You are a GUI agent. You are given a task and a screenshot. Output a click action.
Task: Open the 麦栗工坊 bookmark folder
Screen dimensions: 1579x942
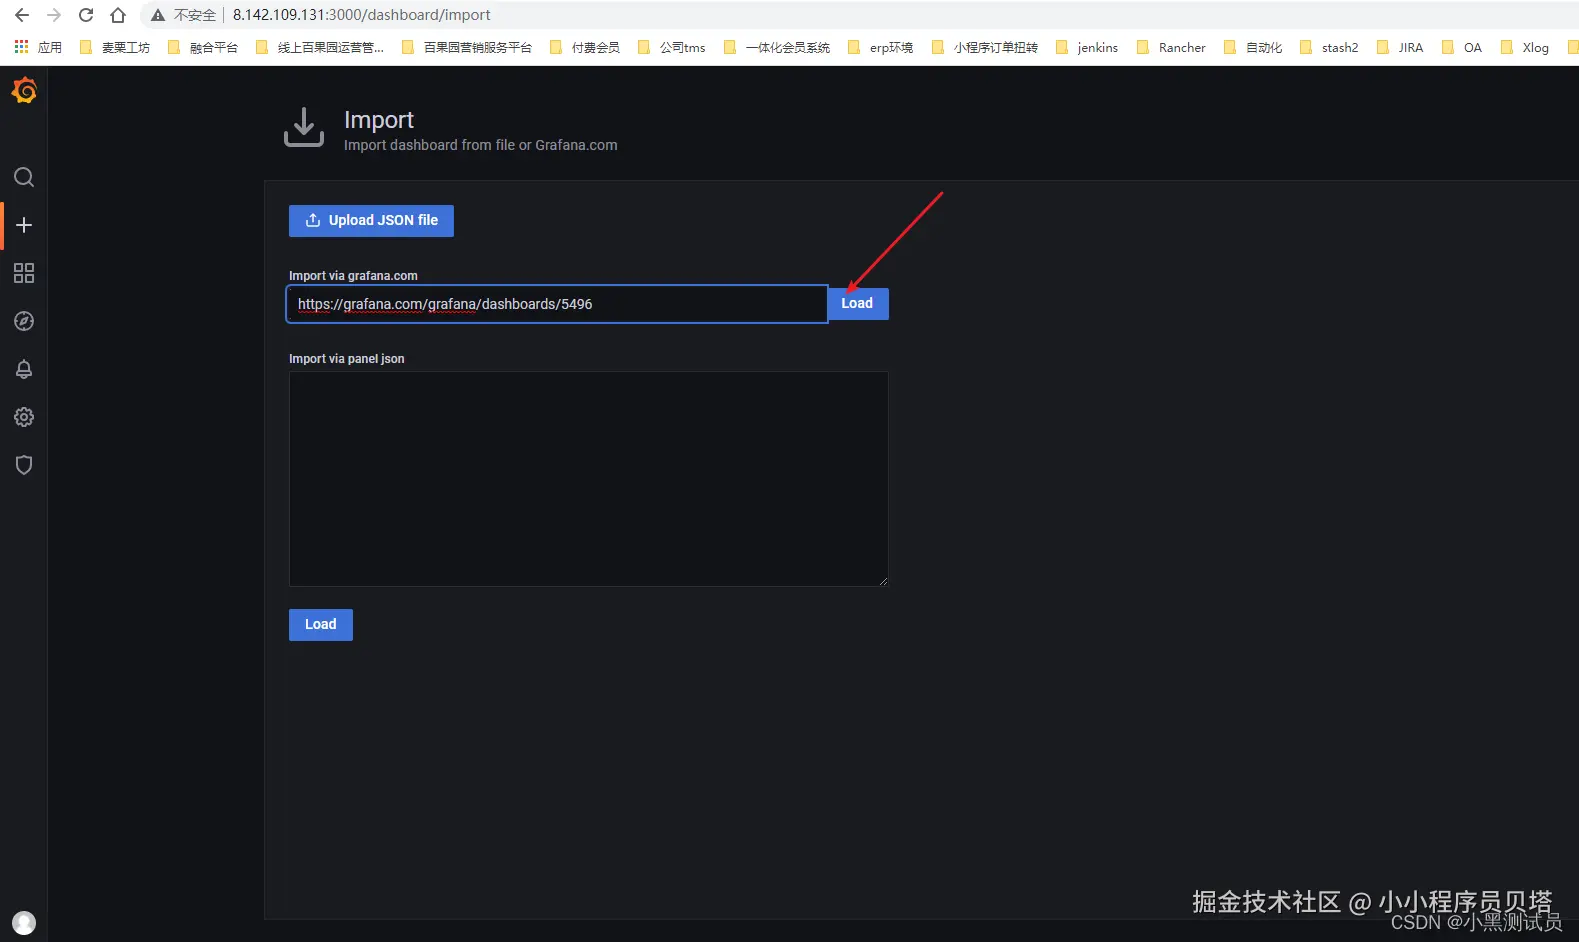tap(115, 47)
